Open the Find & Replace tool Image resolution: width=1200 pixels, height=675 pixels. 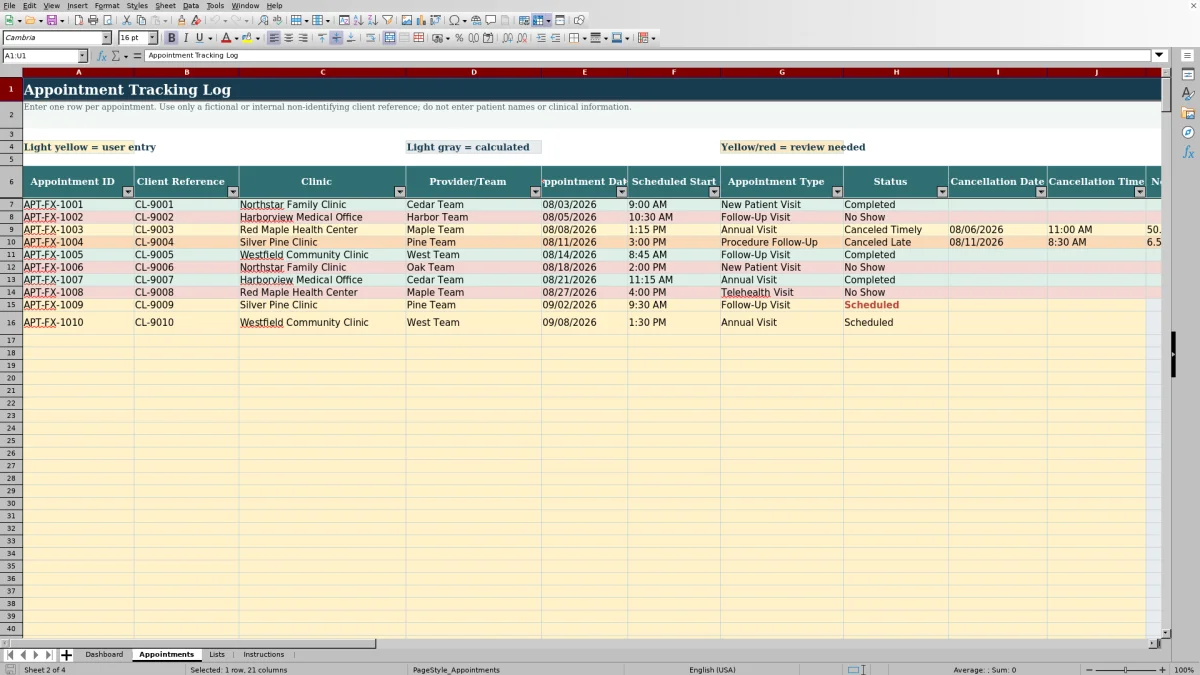(262, 20)
